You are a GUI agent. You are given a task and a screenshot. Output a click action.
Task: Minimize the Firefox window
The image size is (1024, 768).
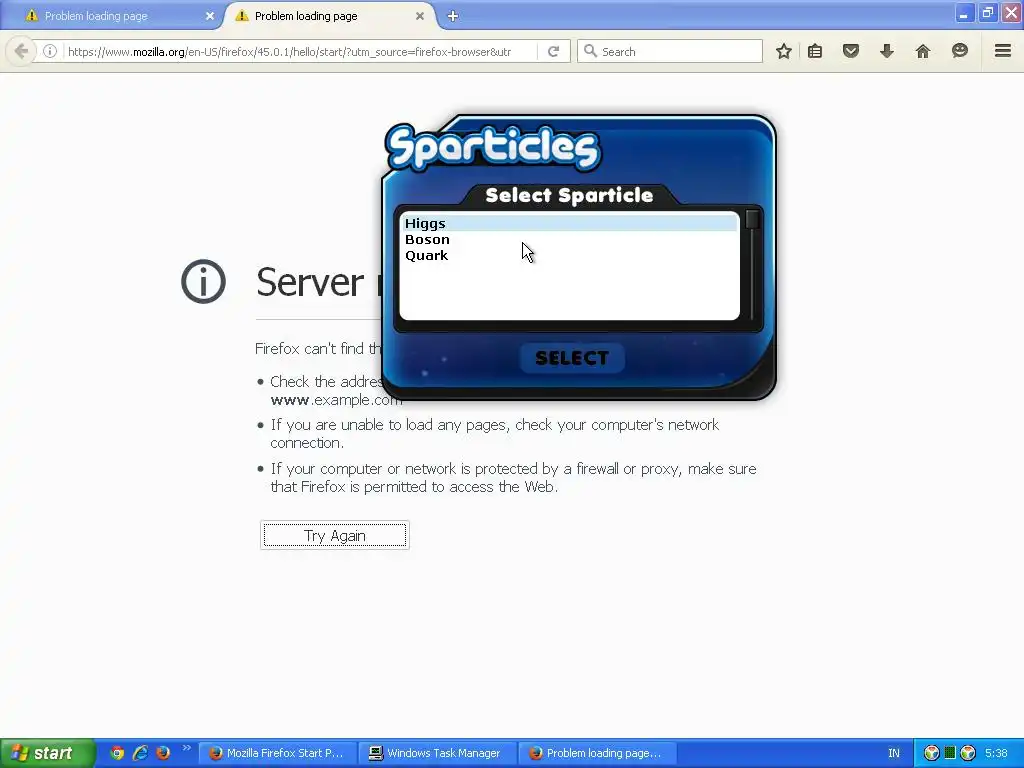(x=963, y=12)
